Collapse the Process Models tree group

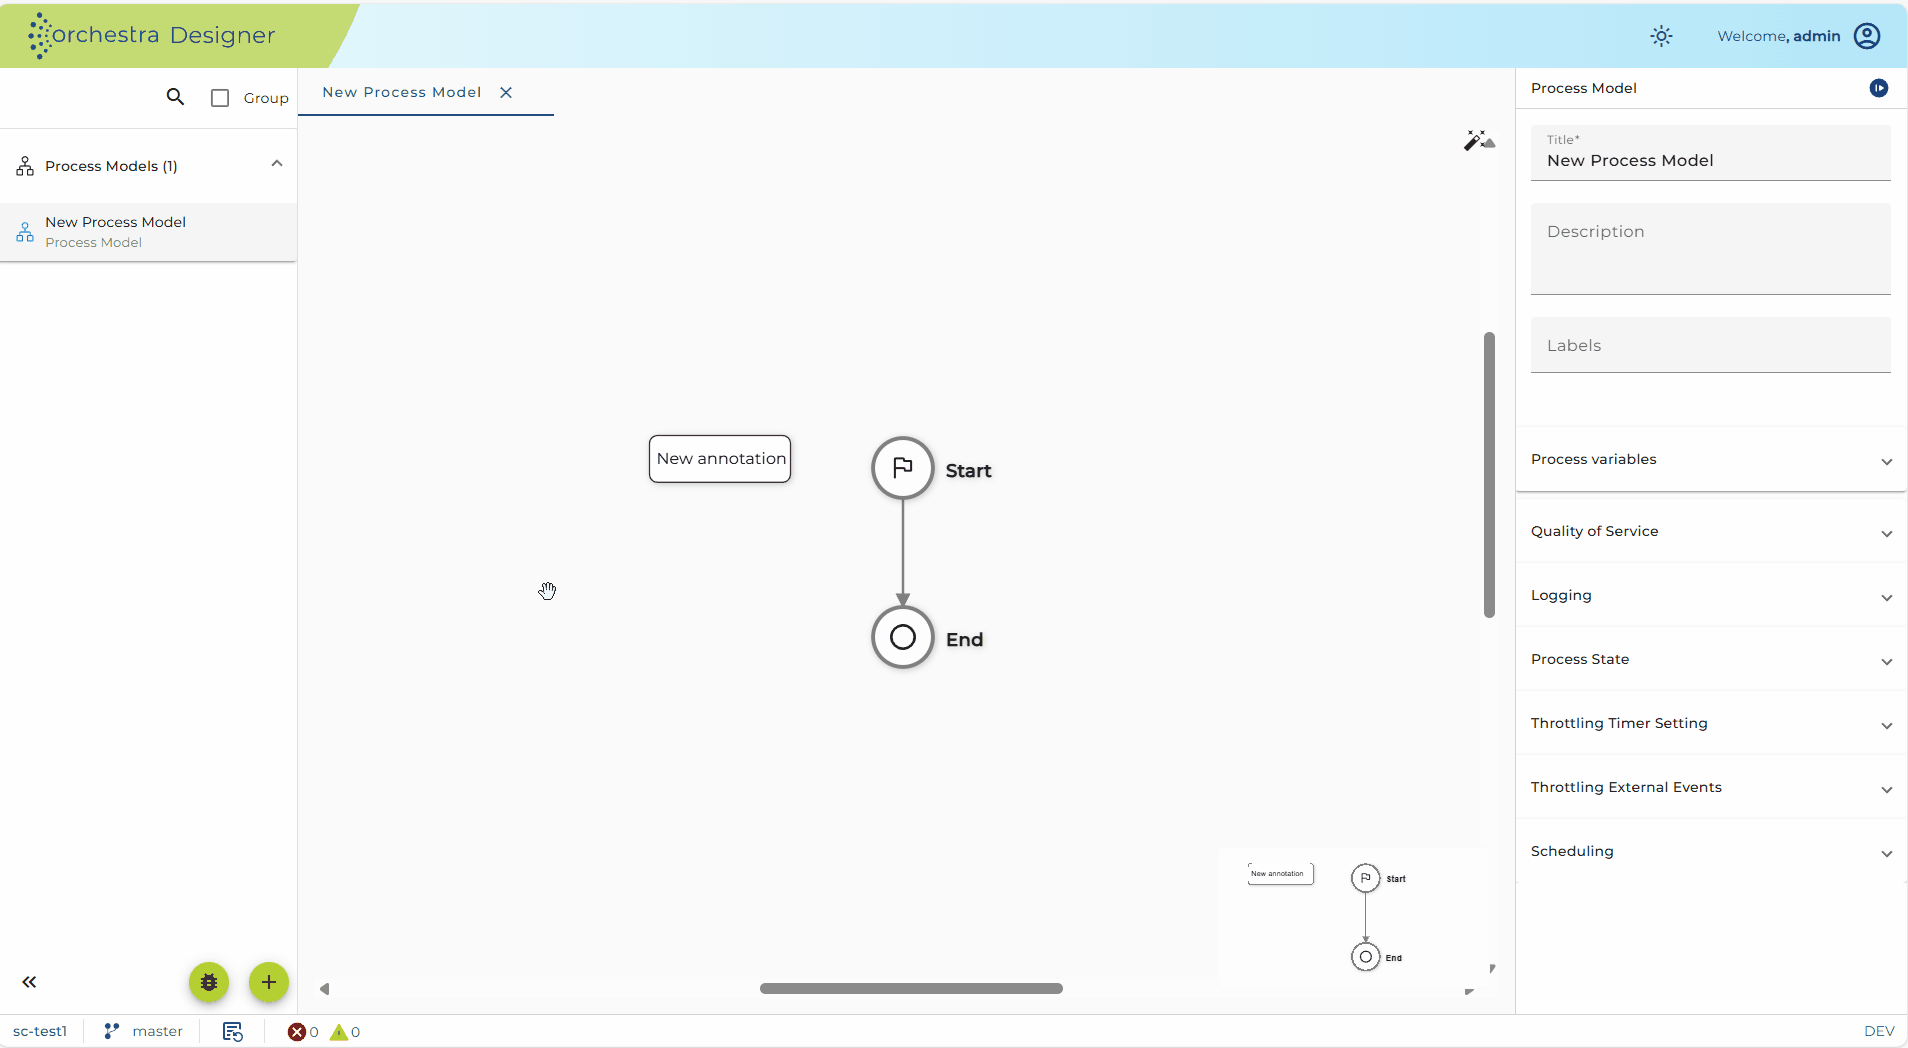pyautogui.click(x=277, y=164)
